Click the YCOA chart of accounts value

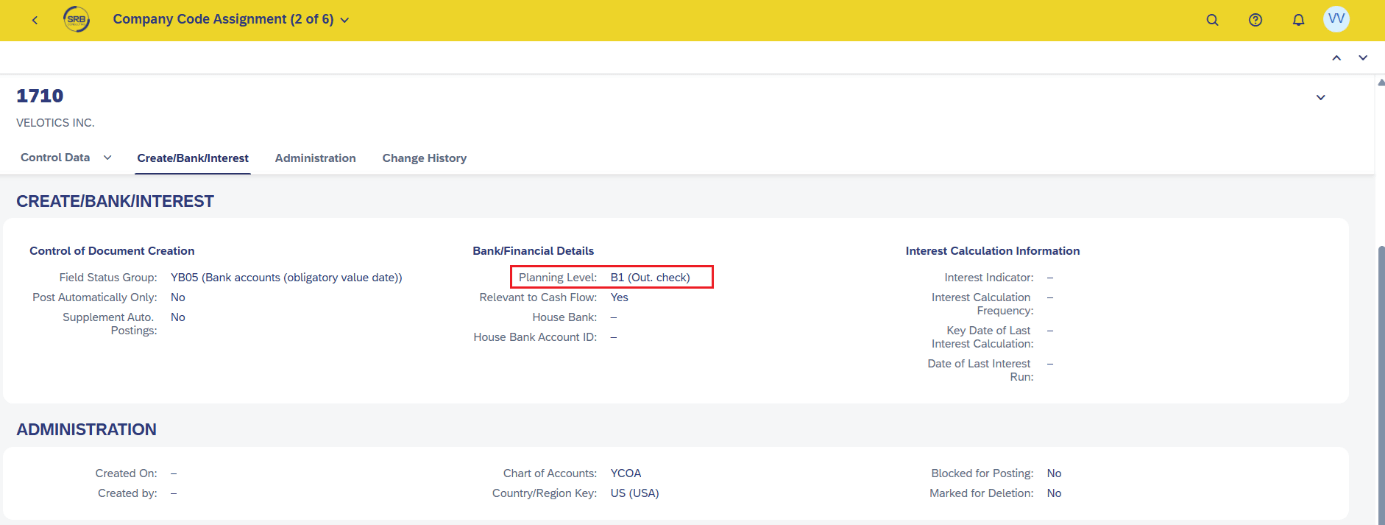click(625, 473)
